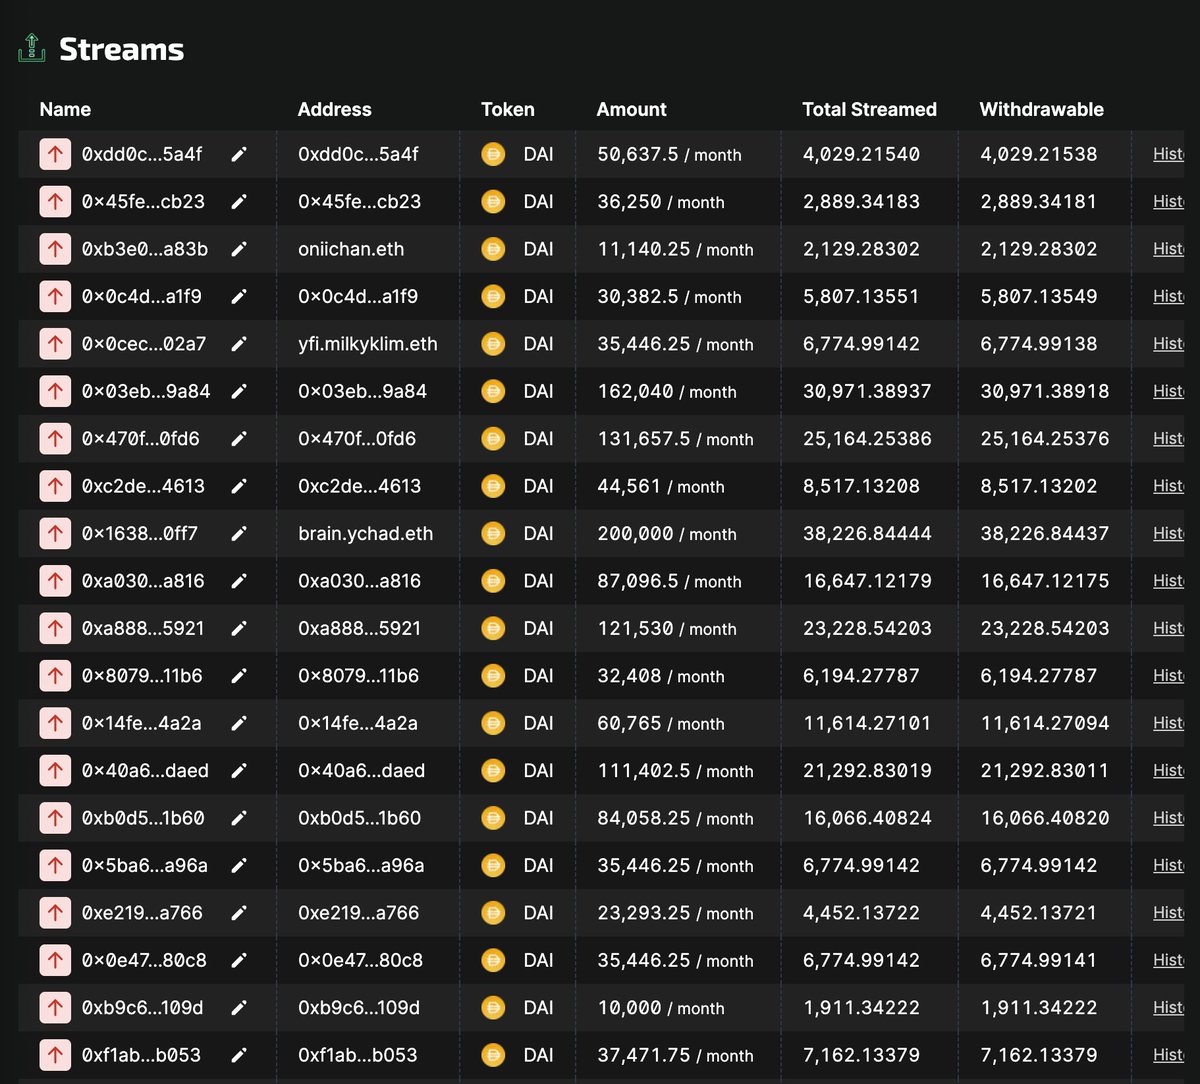The width and height of the screenshot is (1200, 1084).
Task: Click the amount 10,000 / month
Action: click(661, 1007)
